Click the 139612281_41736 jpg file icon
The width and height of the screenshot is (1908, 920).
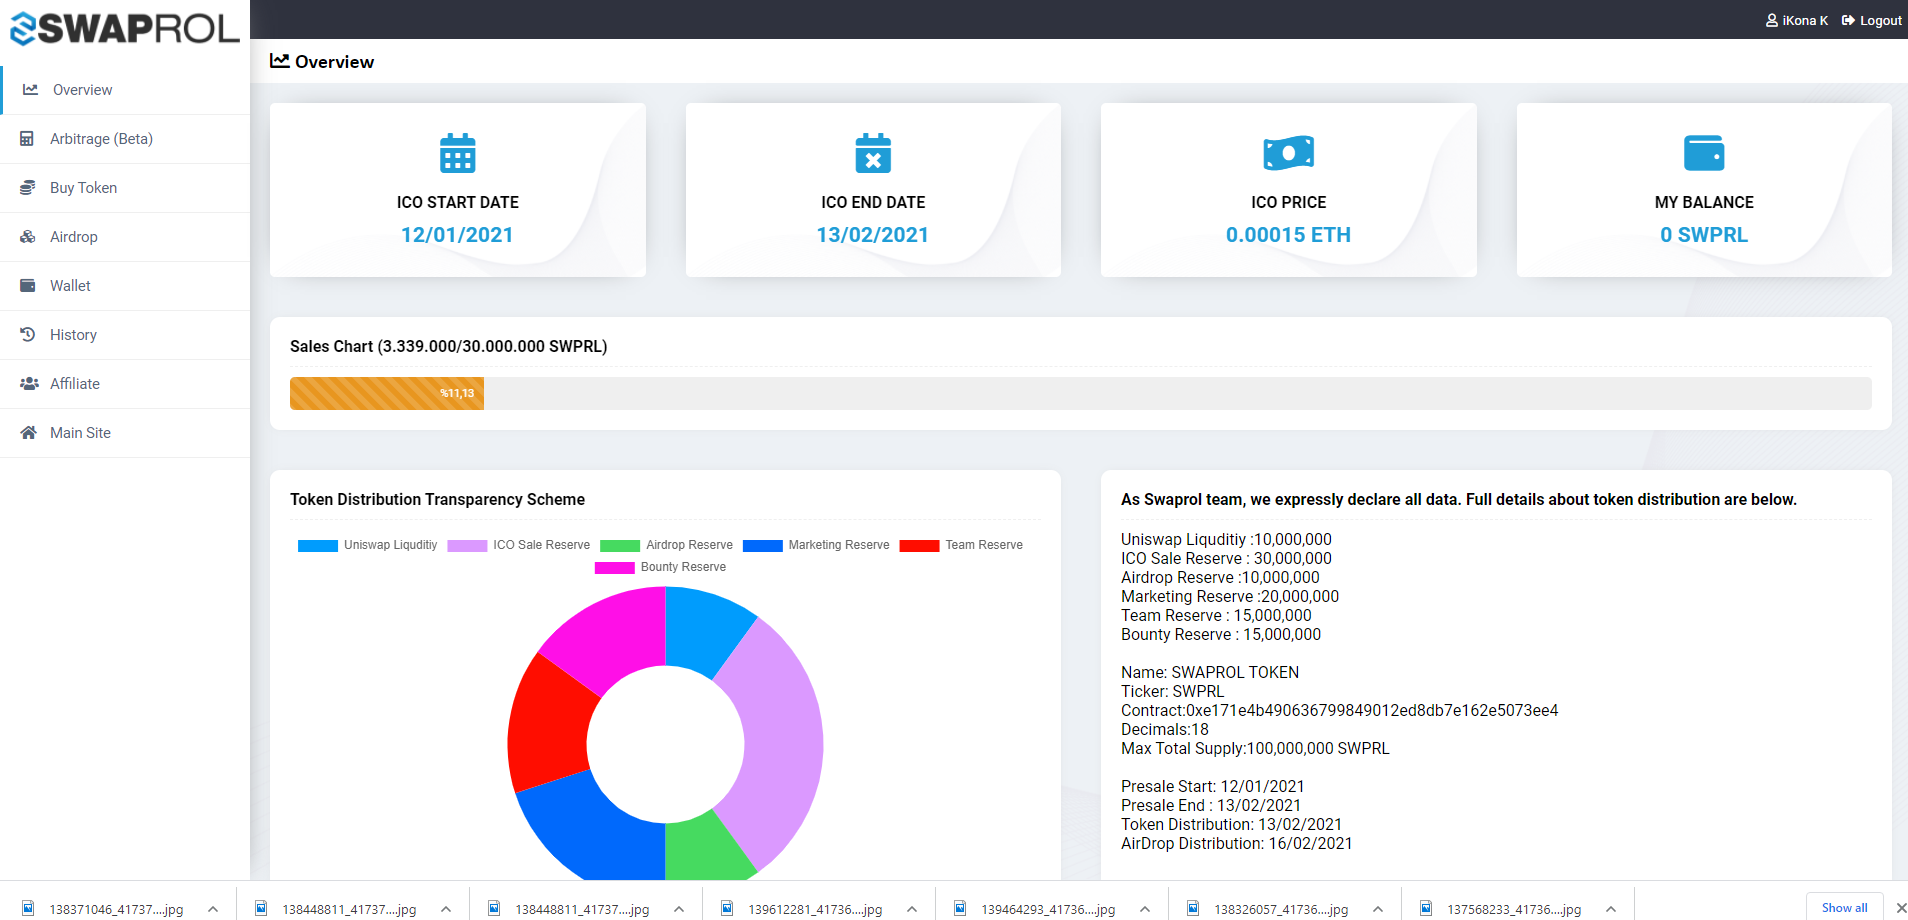[x=727, y=908]
